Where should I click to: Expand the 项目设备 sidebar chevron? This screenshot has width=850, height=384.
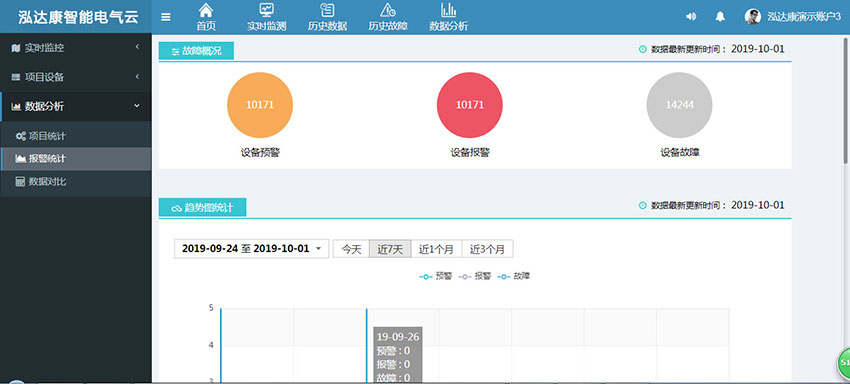138,76
